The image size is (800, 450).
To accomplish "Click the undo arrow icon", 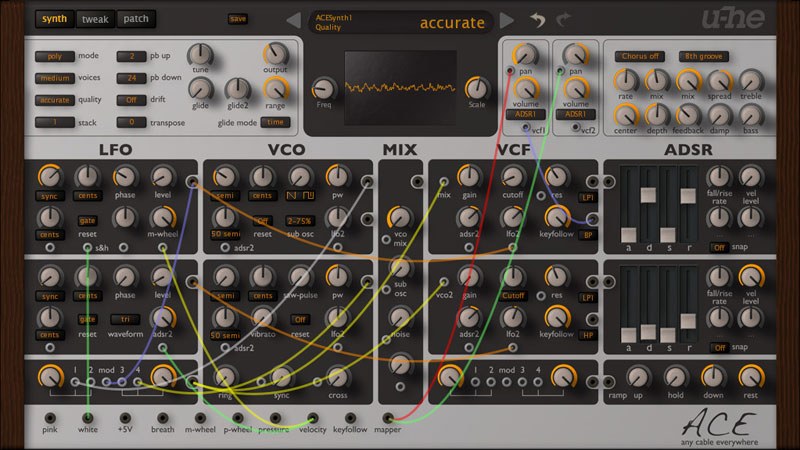I will (x=537, y=19).
